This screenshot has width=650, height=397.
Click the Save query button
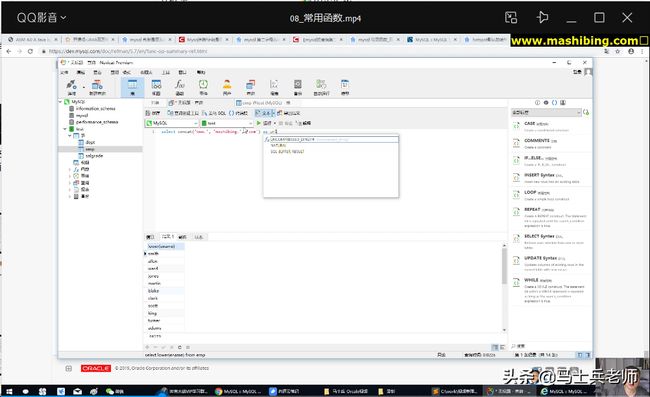[x=153, y=113]
